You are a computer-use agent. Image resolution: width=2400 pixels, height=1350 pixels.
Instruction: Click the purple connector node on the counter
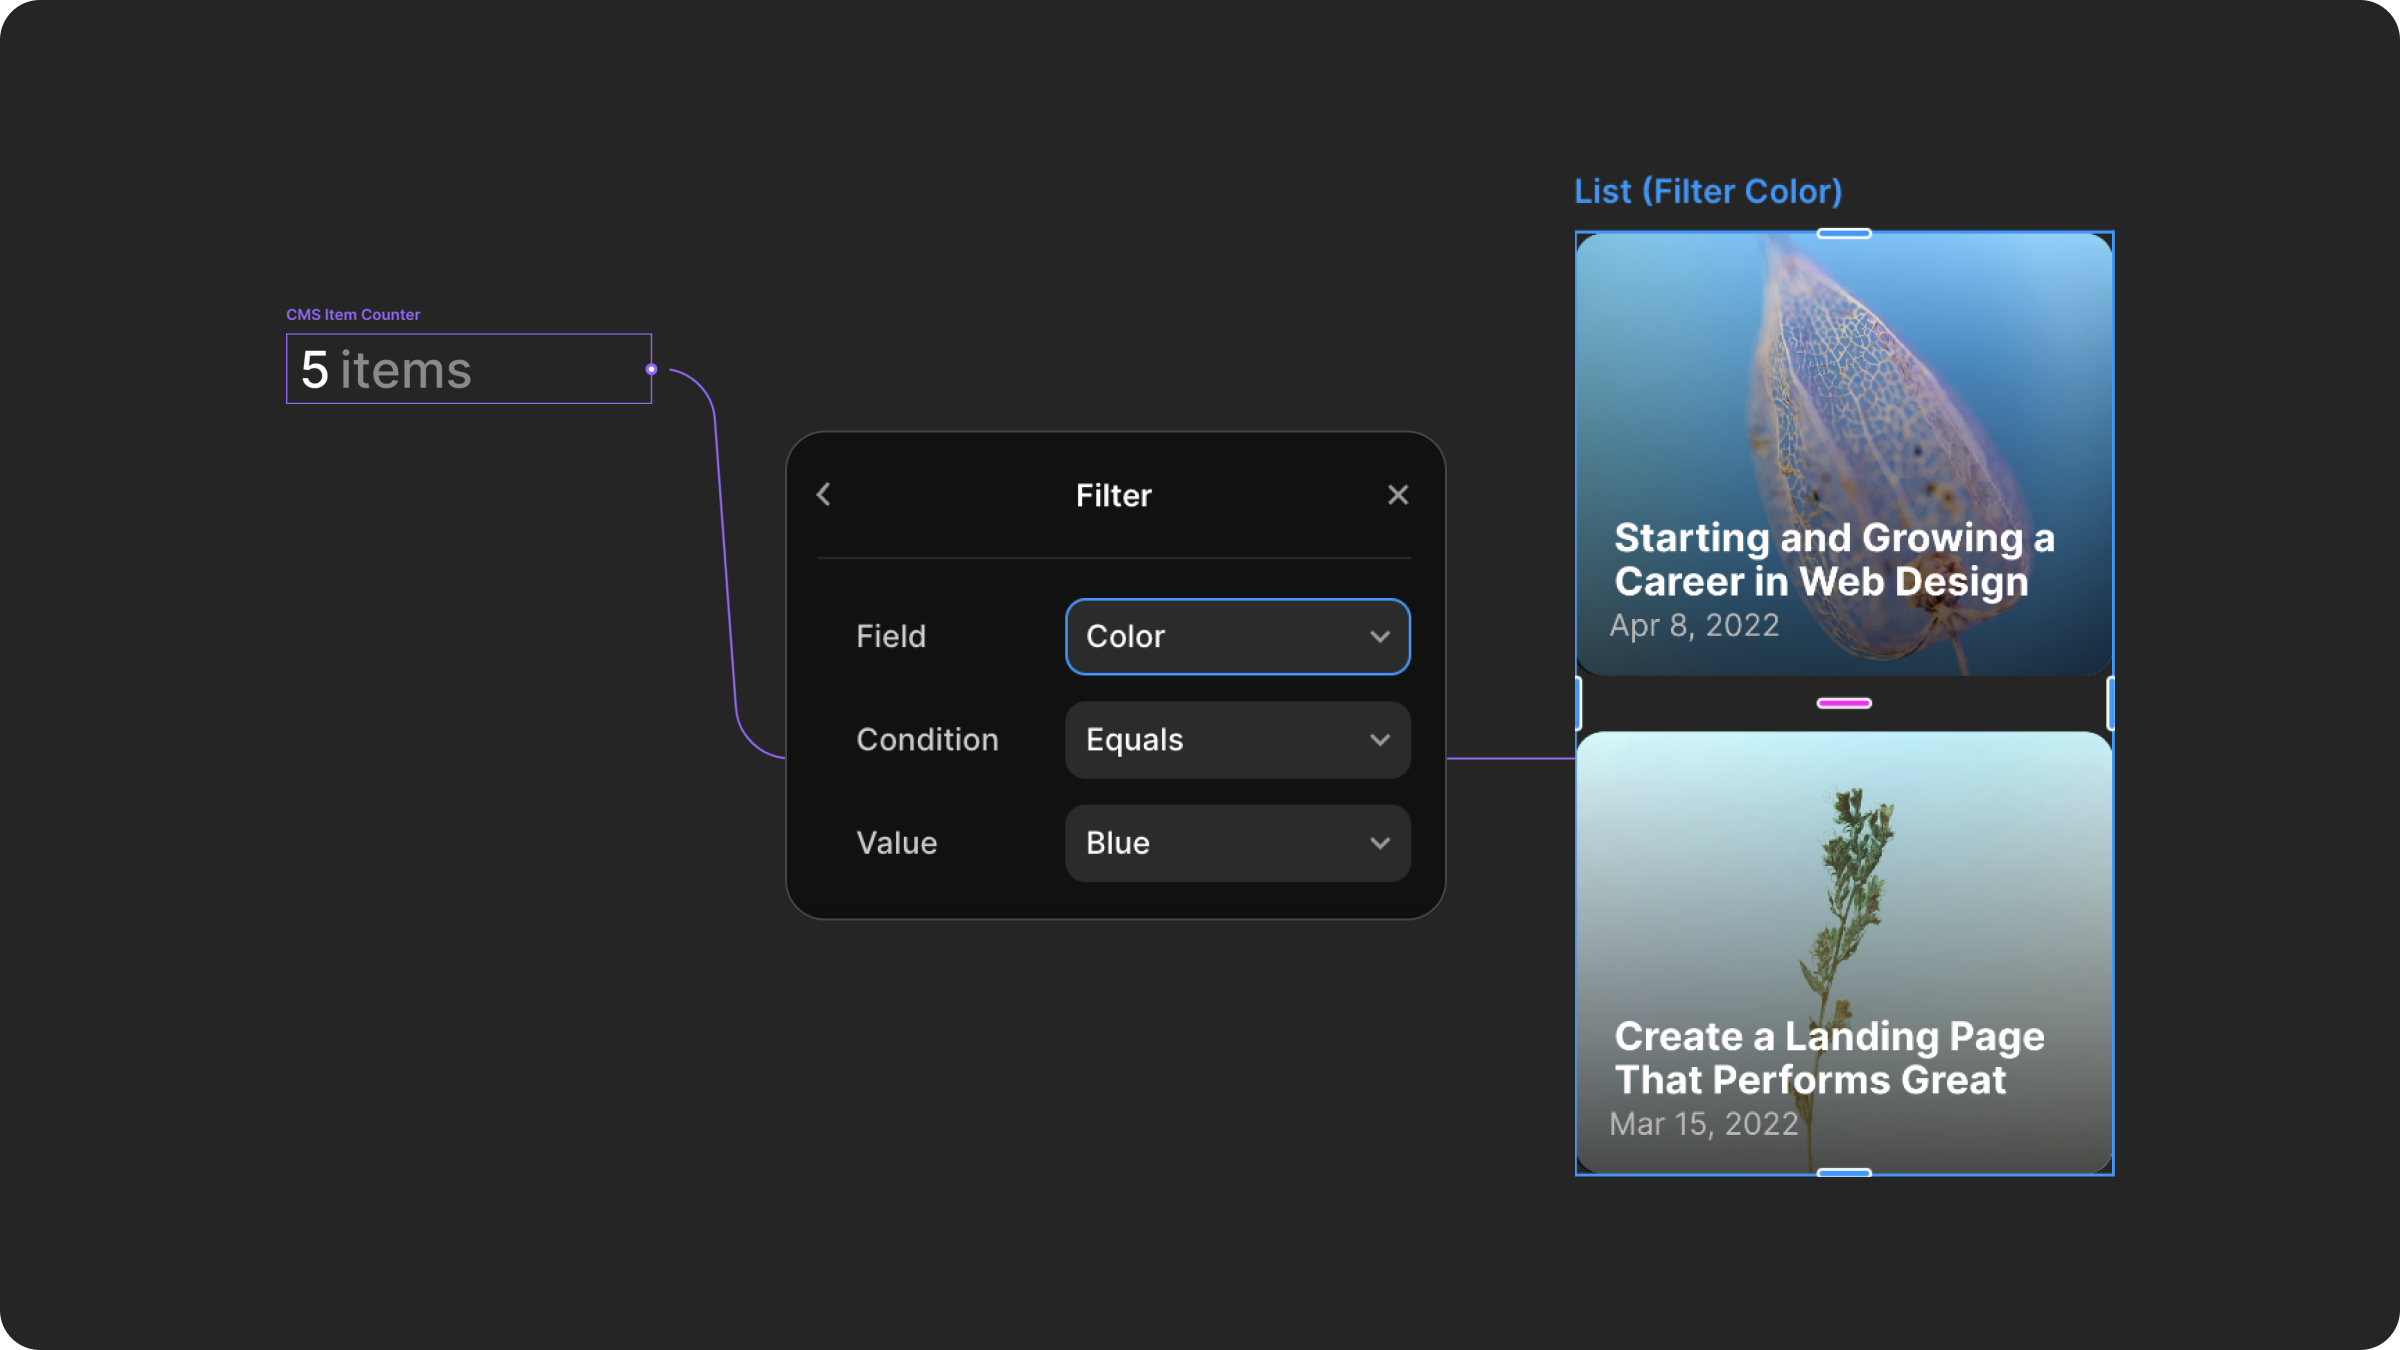click(653, 368)
